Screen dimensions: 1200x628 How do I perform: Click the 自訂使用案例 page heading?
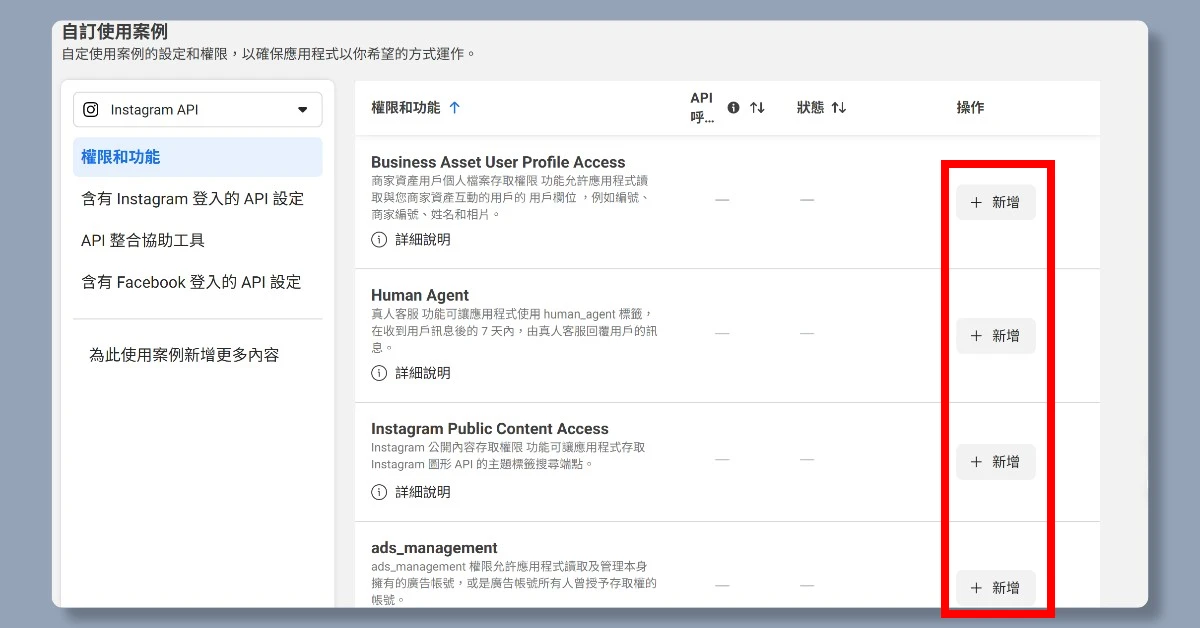(x=115, y=31)
